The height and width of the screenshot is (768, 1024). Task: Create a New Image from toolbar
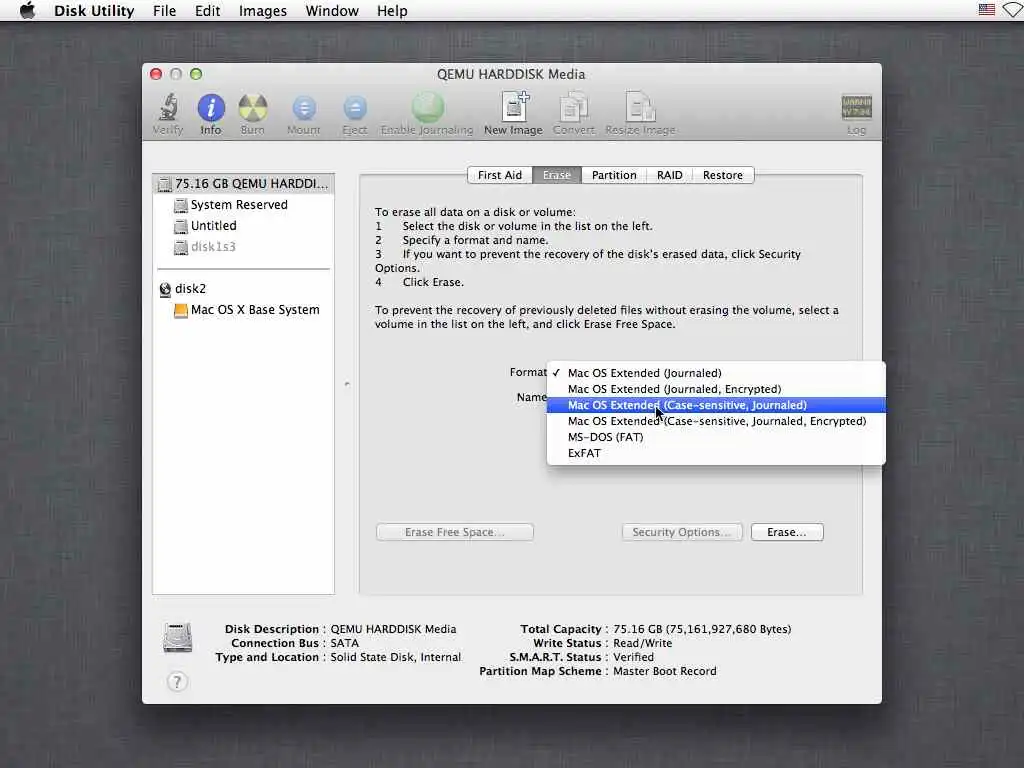click(514, 107)
